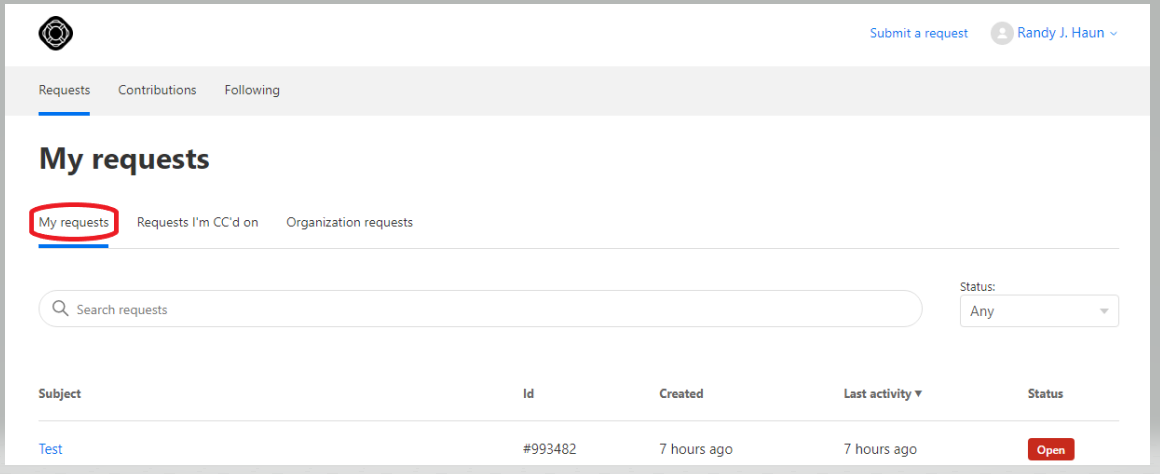1160x474 pixels.
Task: Focus the Search requests input field
Action: pos(480,308)
